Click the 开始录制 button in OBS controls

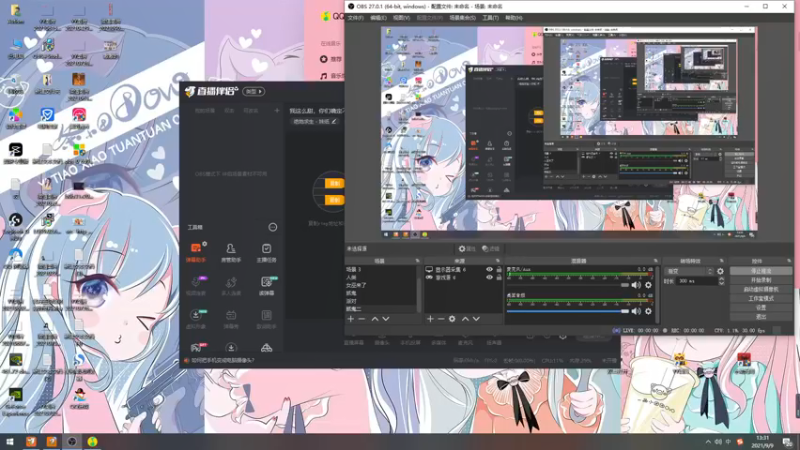coord(761,280)
